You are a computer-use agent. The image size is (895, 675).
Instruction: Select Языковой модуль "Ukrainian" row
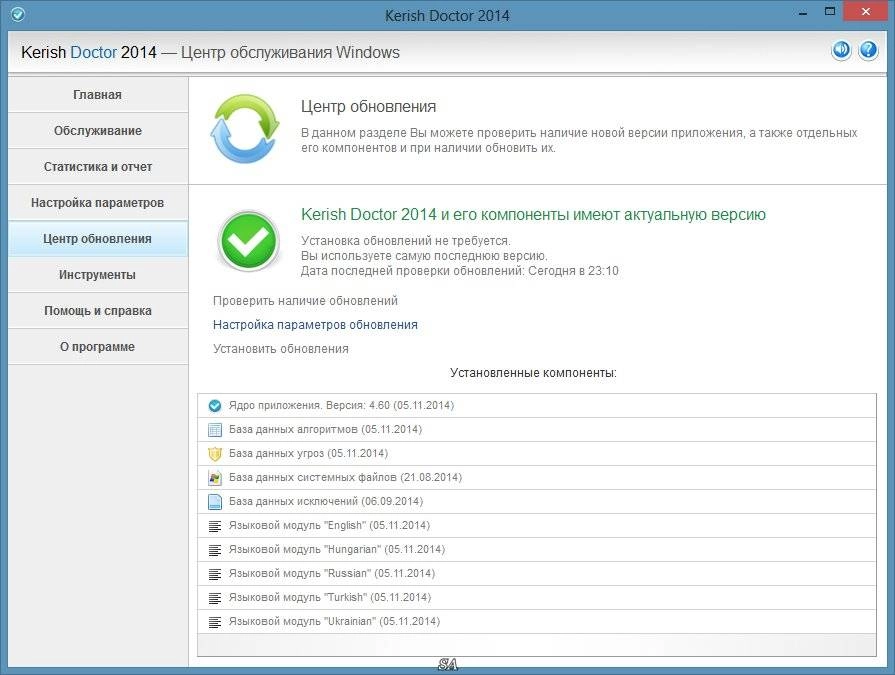tap(537, 621)
